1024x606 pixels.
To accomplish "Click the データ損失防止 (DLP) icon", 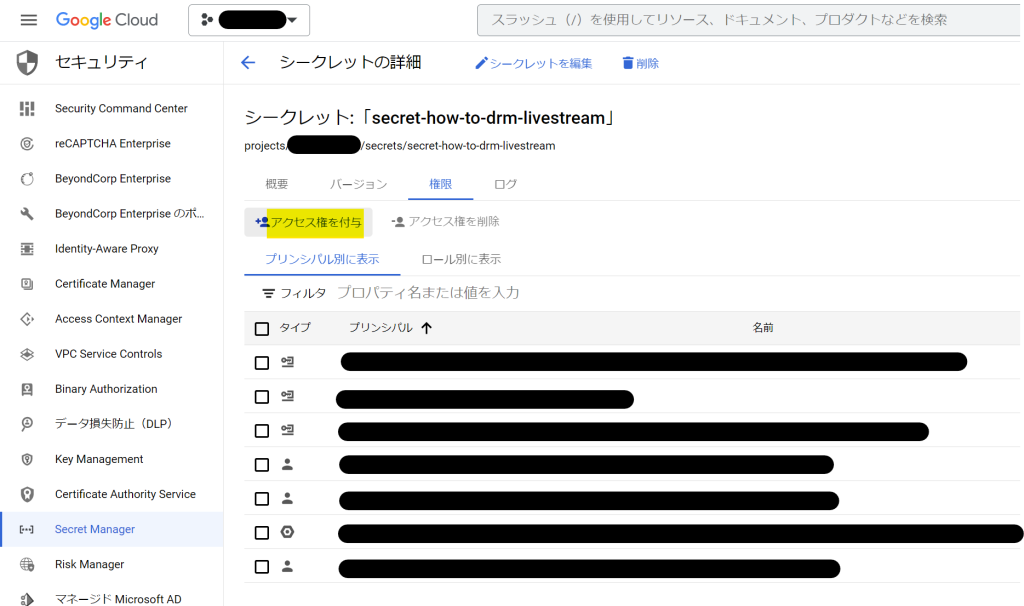I will pos(27,424).
